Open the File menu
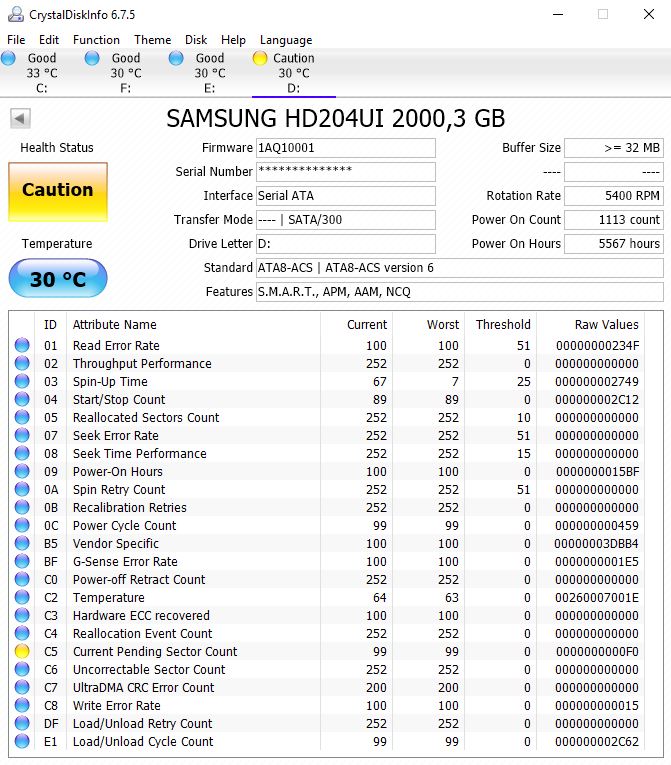The height and width of the screenshot is (765, 671). point(16,40)
